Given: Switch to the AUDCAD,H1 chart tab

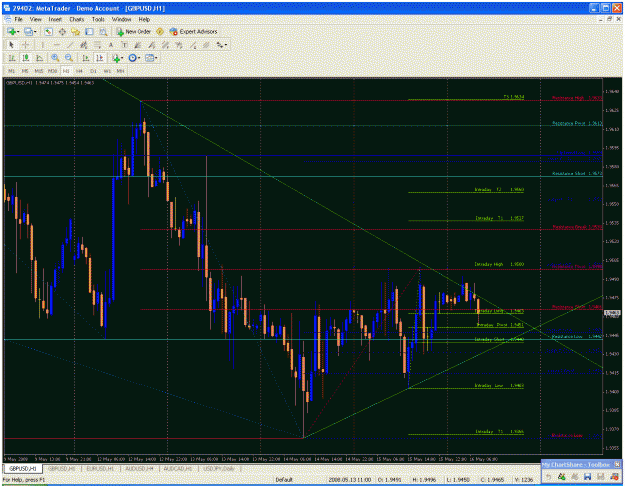Looking at the screenshot, I should pos(177,468).
